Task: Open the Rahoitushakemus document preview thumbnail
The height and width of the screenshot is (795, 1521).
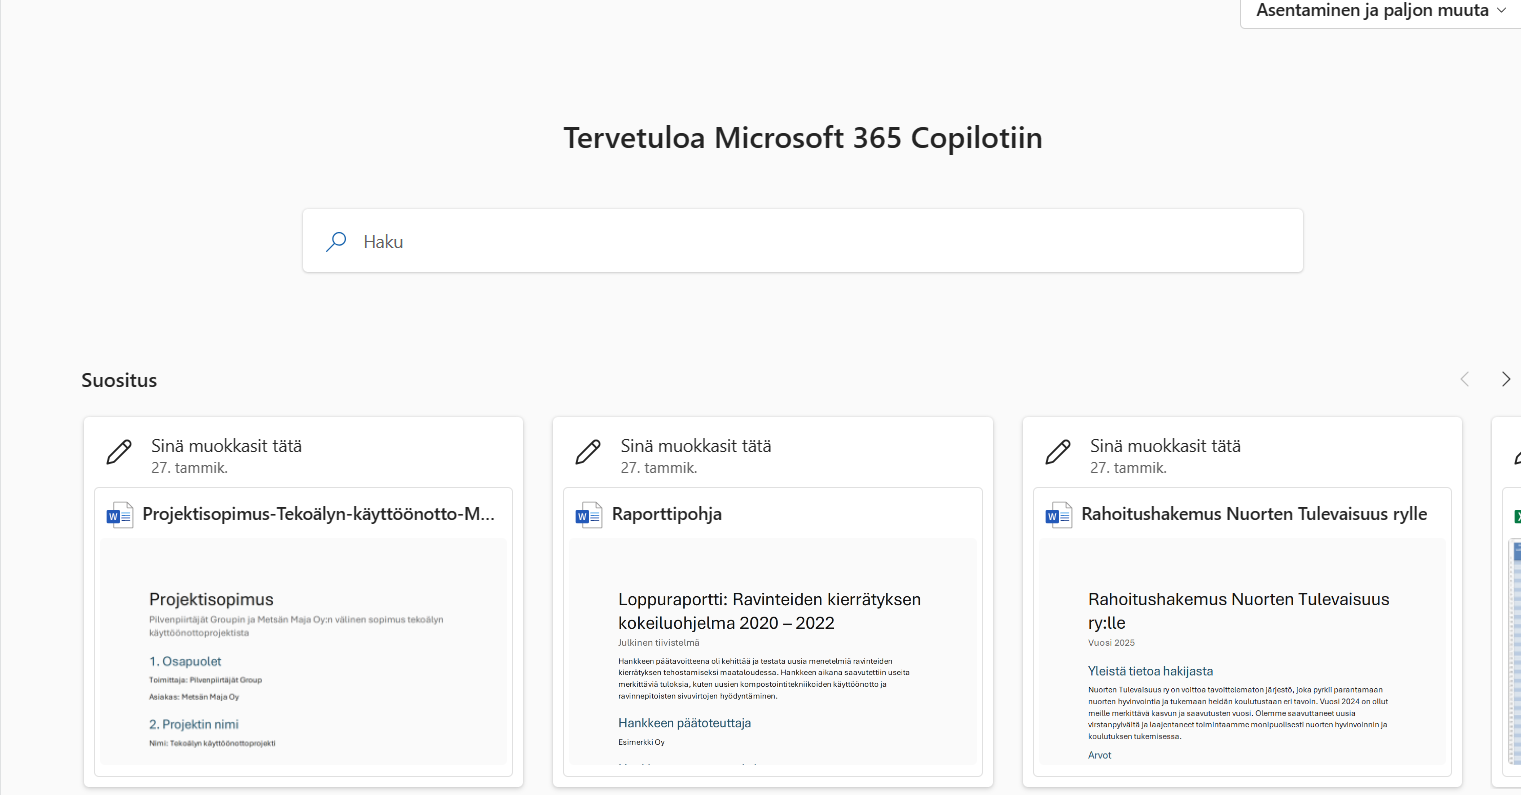Action: click(x=1242, y=652)
